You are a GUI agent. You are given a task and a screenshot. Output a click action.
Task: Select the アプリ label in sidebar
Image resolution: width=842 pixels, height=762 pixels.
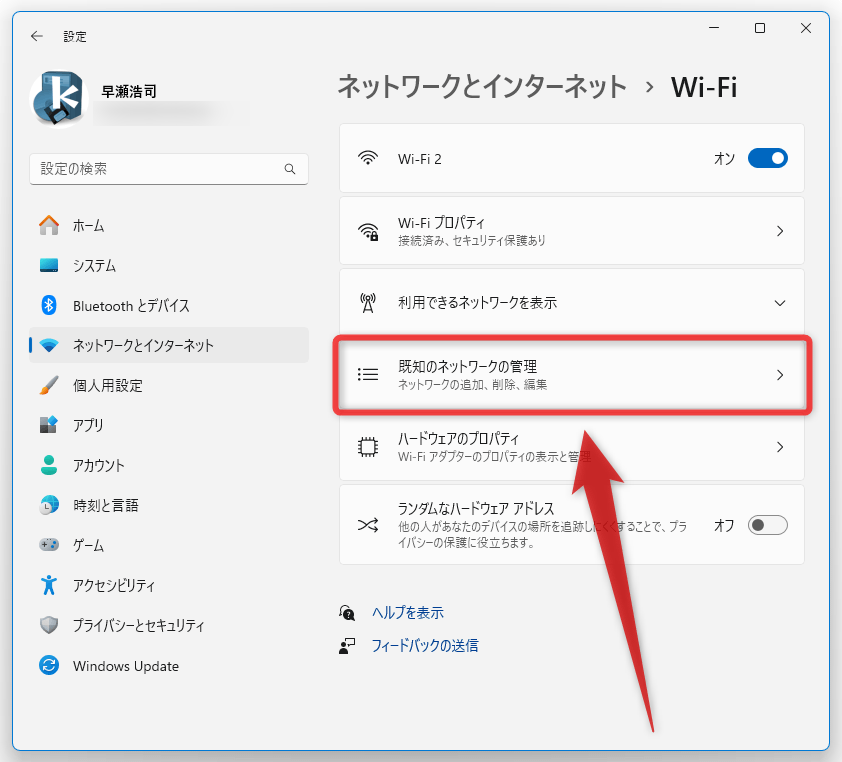pyautogui.click(x=88, y=425)
